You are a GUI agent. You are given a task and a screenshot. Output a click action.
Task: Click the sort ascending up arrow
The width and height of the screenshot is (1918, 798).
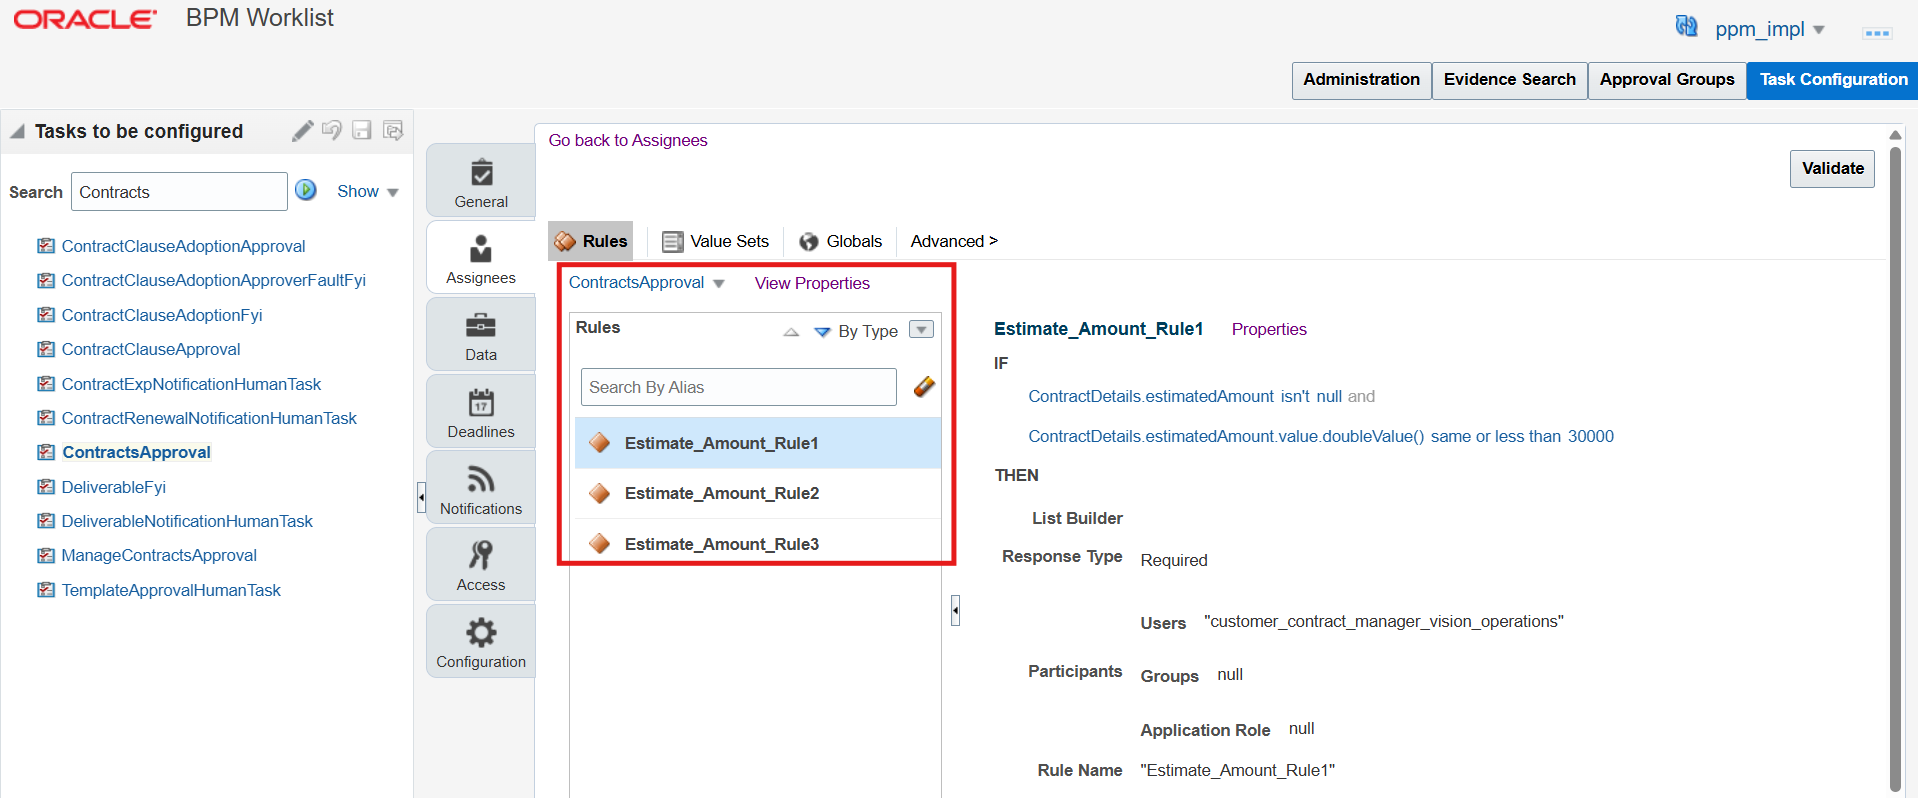pos(791,332)
